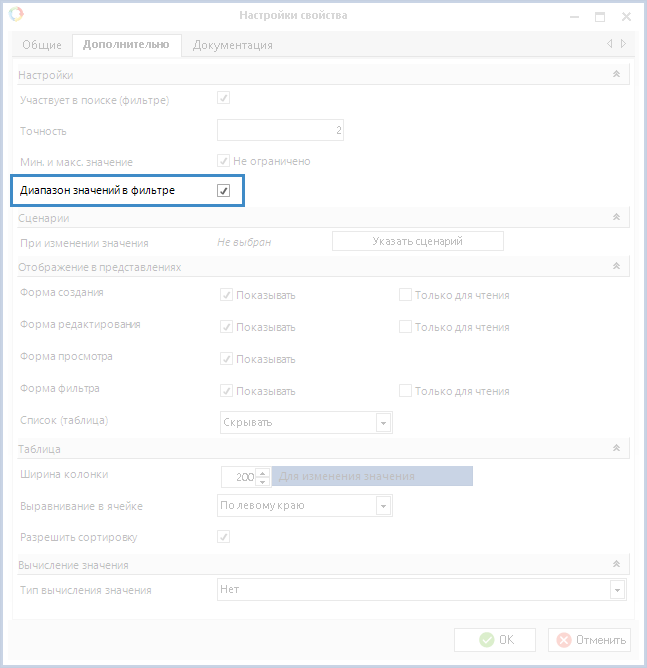Viewport: 647px width, 668px height.
Task: Enable Только для чтения for Форма создания
Action: (x=405, y=295)
